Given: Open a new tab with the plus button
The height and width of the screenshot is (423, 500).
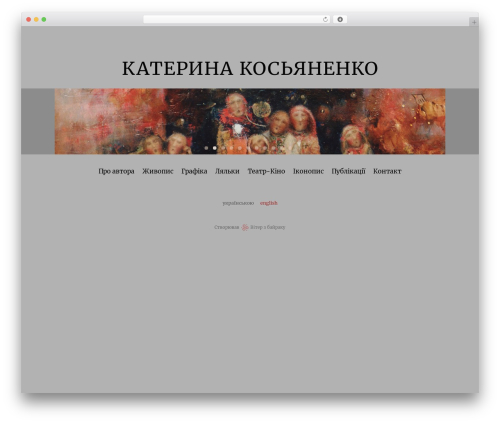Looking at the screenshot, I should 474,22.
